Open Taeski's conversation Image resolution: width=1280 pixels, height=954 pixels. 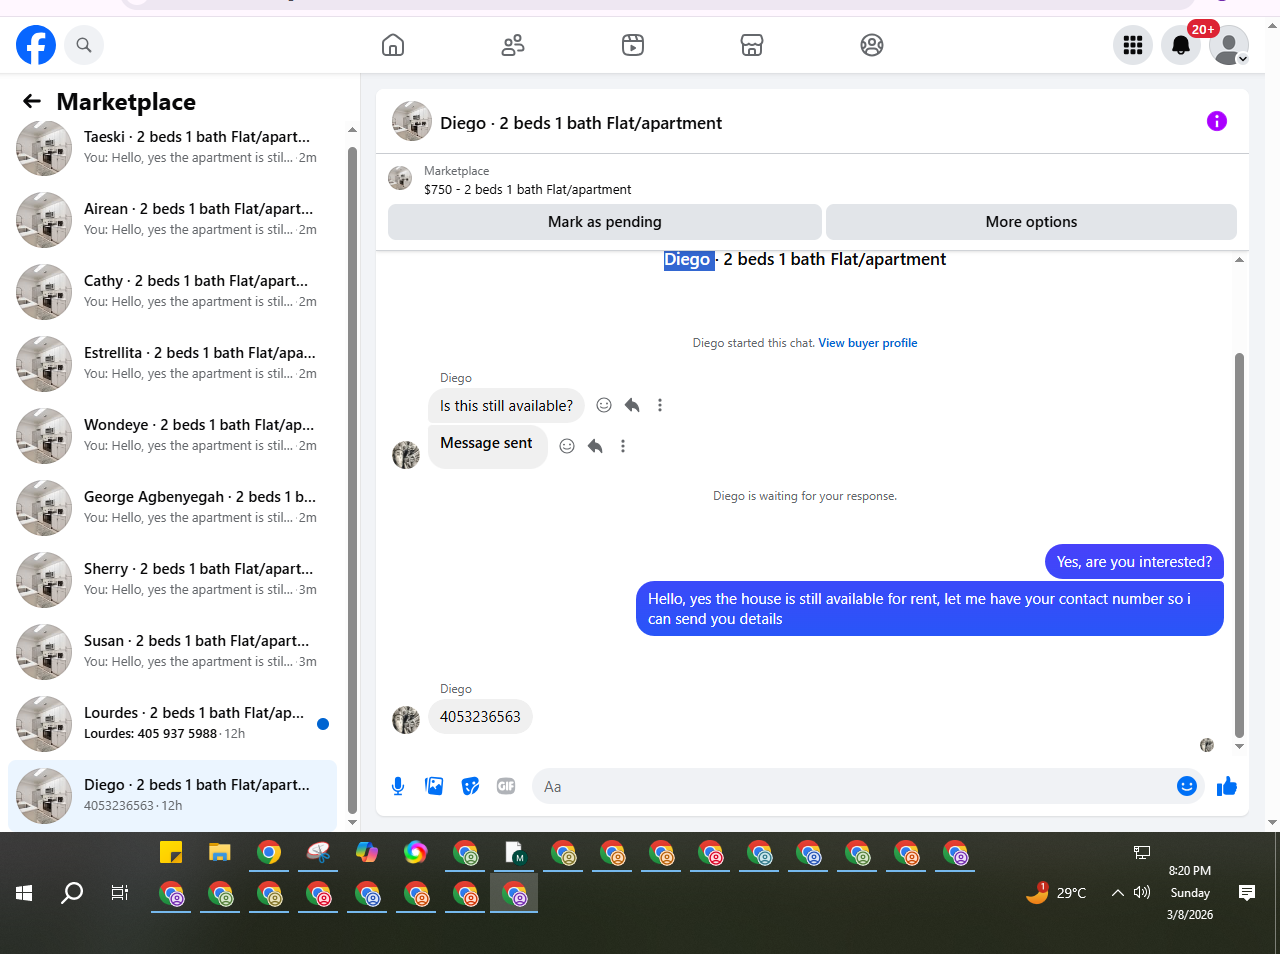[x=172, y=147]
